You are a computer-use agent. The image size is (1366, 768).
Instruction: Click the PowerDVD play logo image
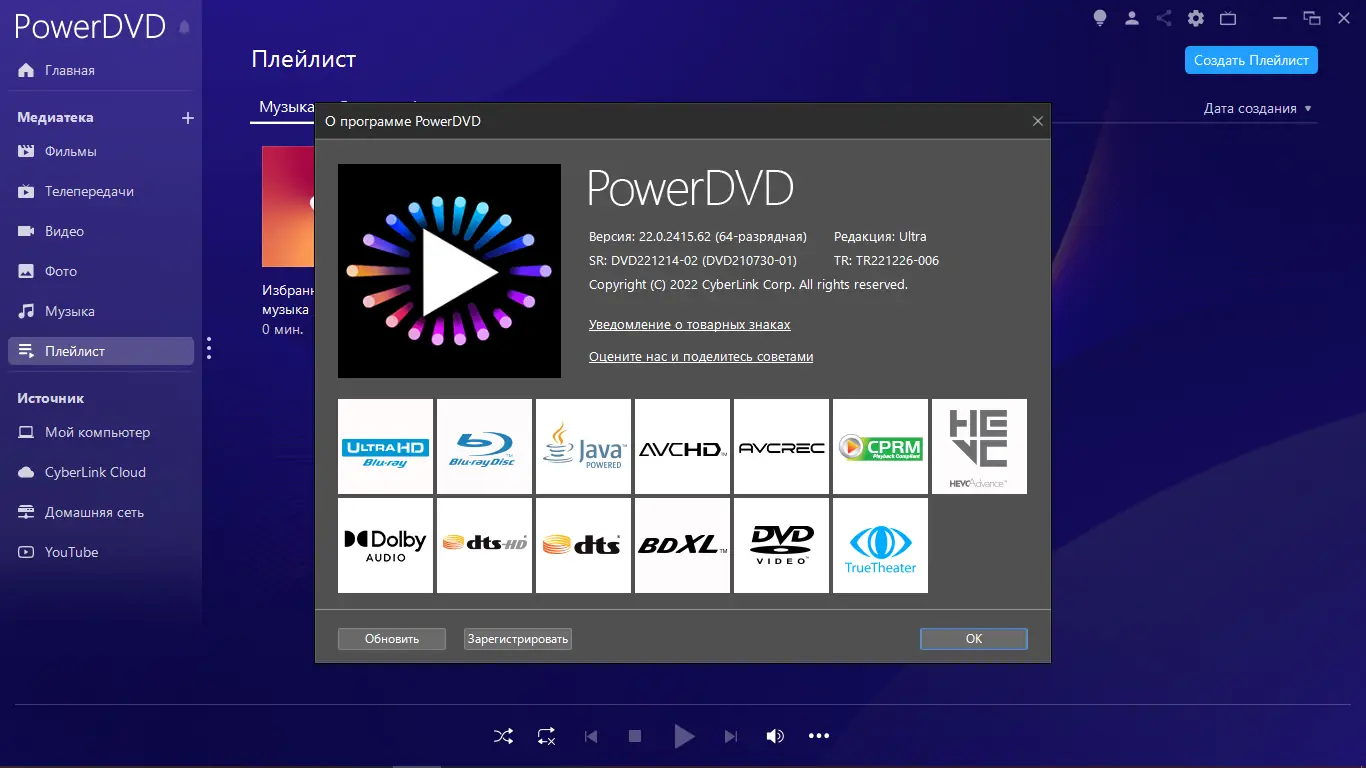(x=449, y=271)
